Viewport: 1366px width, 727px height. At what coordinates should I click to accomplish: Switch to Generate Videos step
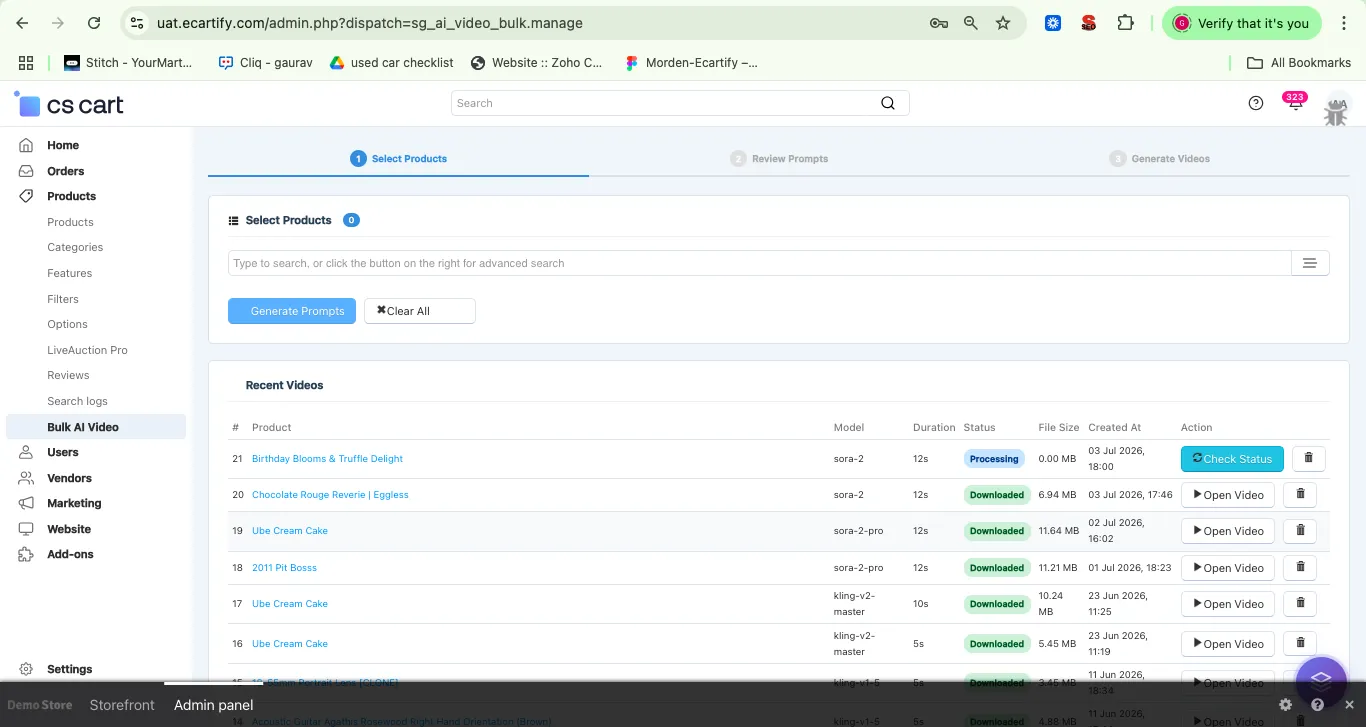pyautogui.click(x=1160, y=158)
